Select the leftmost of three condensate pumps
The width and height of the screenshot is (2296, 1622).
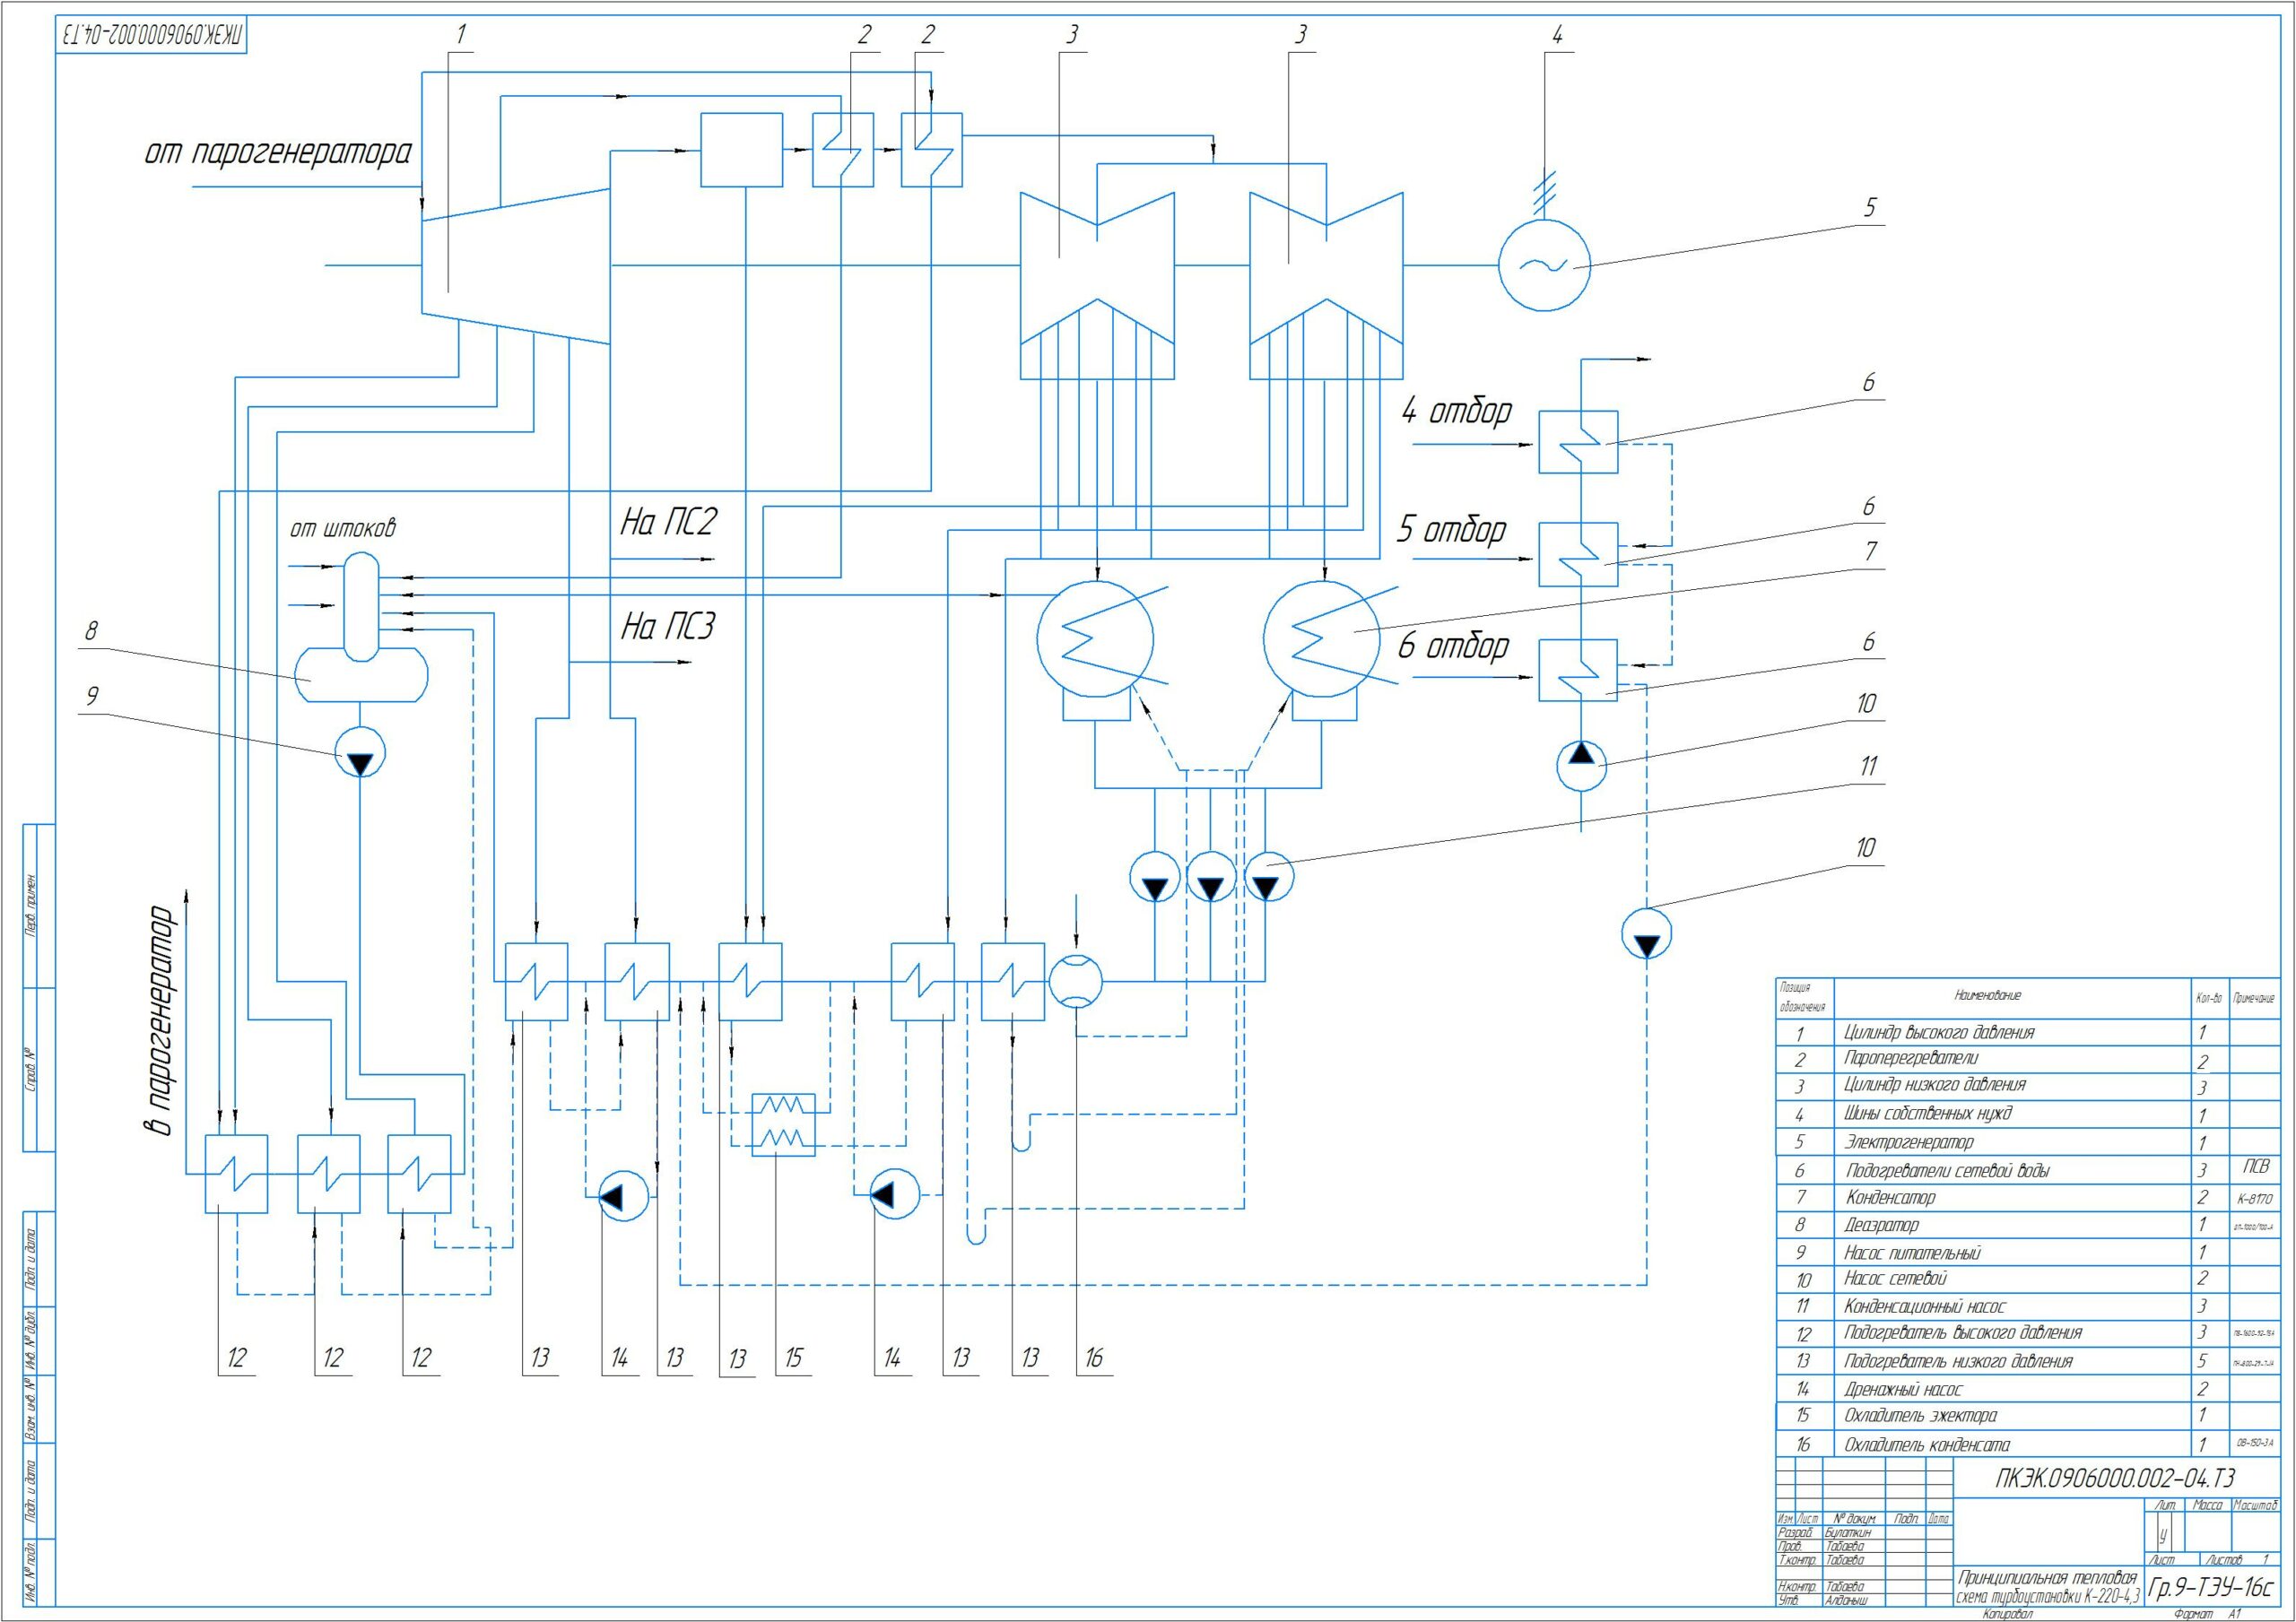pyautogui.click(x=1155, y=877)
